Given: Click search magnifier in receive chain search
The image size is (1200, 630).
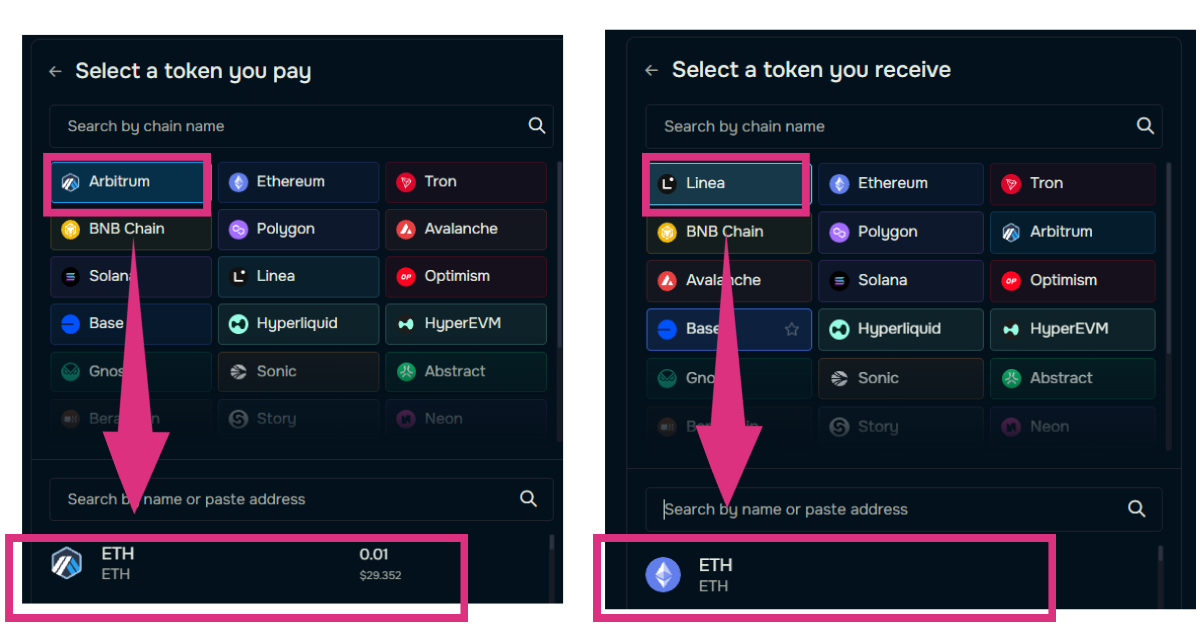Looking at the screenshot, I should pos(1145,126).
